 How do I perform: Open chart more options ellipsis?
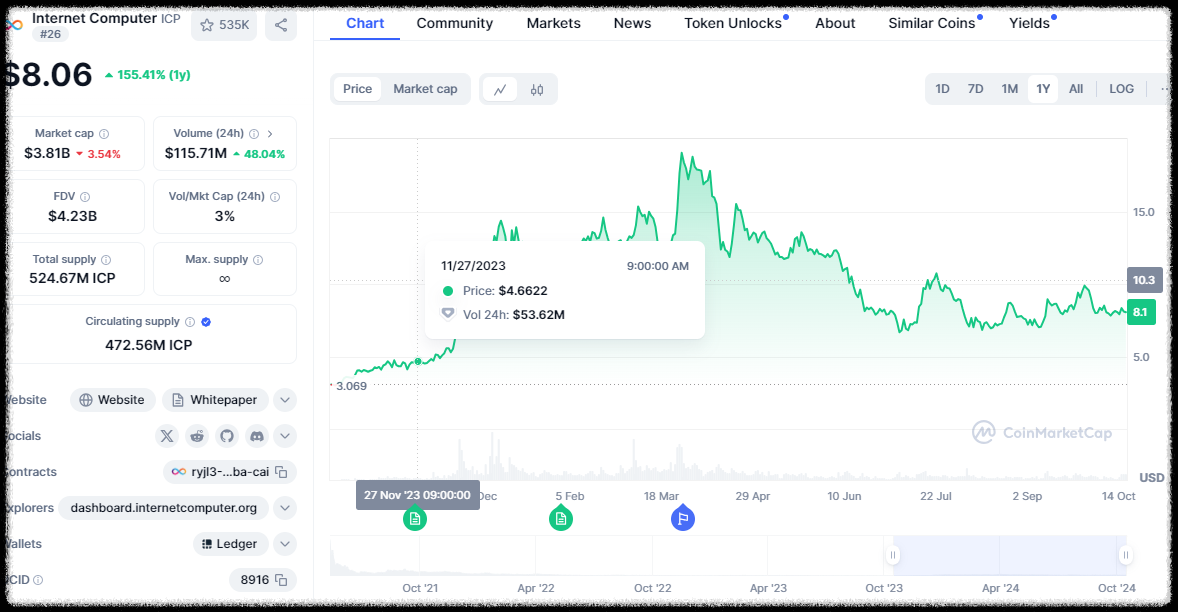[1164, 89]
